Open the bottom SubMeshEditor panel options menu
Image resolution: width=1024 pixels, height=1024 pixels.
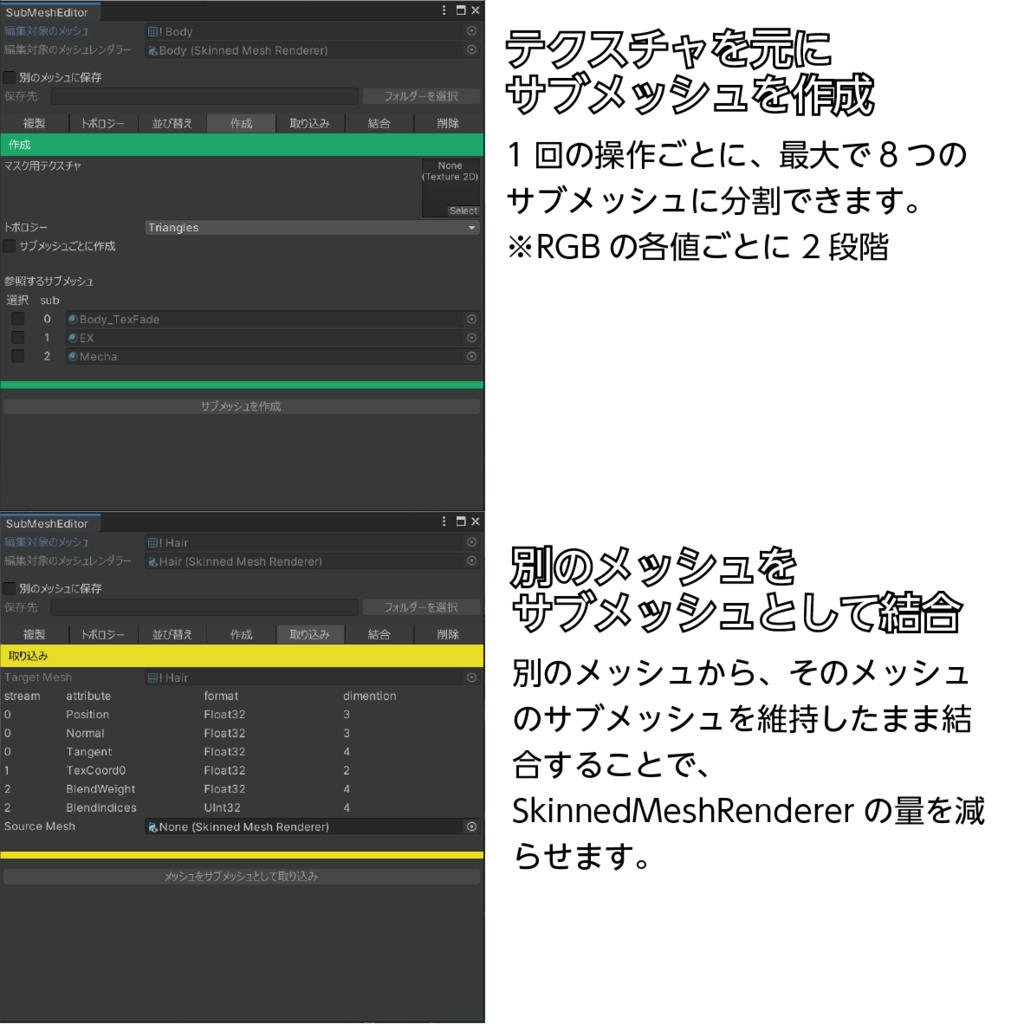[443, 521]
